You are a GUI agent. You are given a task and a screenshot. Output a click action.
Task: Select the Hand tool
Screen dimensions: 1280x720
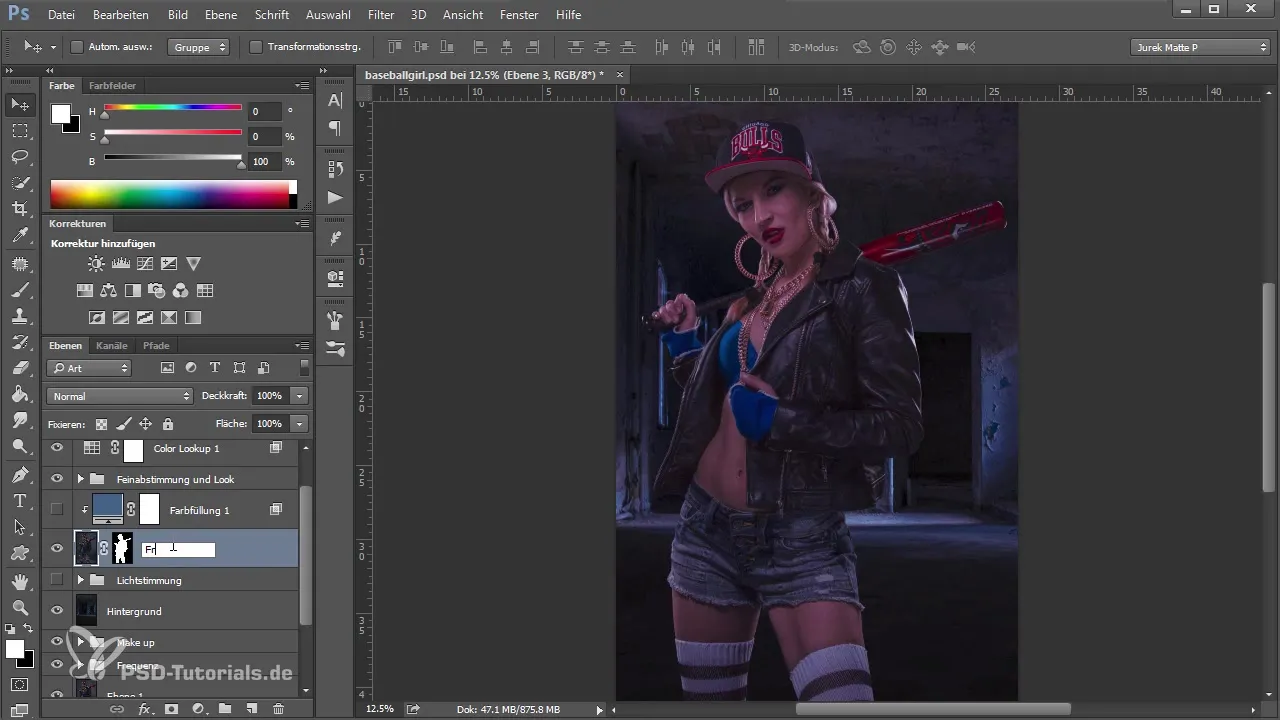[x=19, y=581]
